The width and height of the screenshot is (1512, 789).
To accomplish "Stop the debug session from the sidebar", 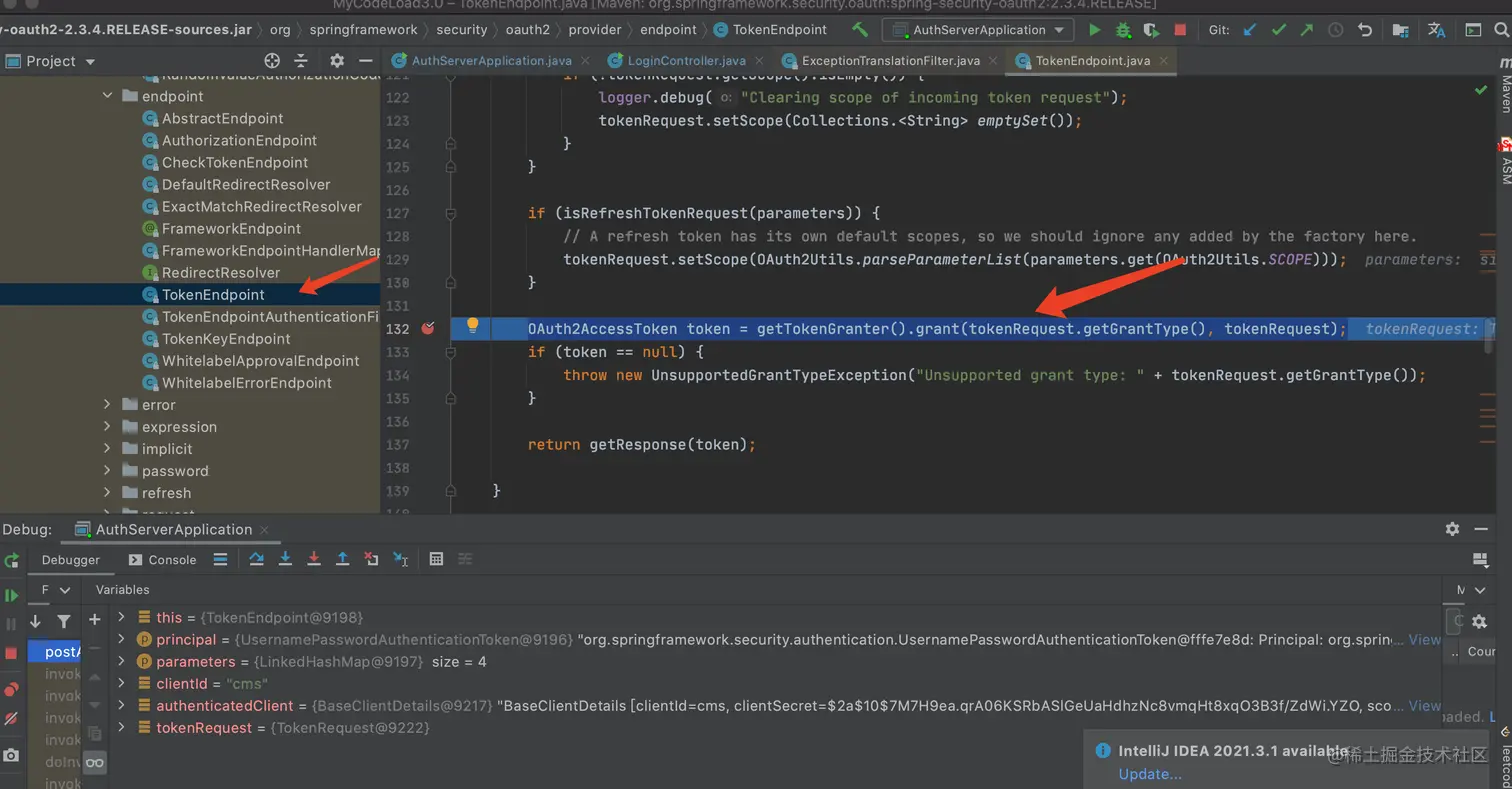I will click(x=11, y=653).
